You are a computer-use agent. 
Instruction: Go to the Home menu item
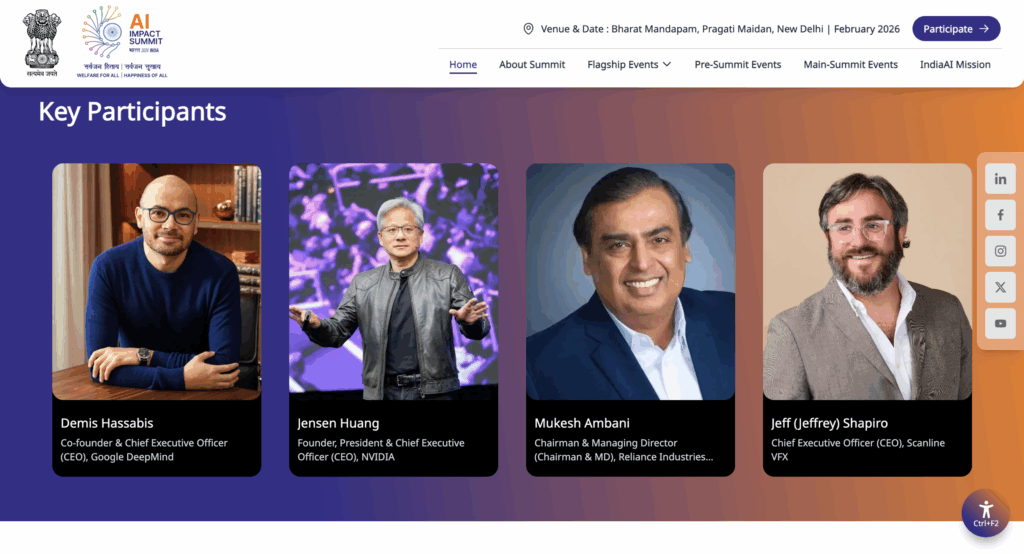click(463, 65)
